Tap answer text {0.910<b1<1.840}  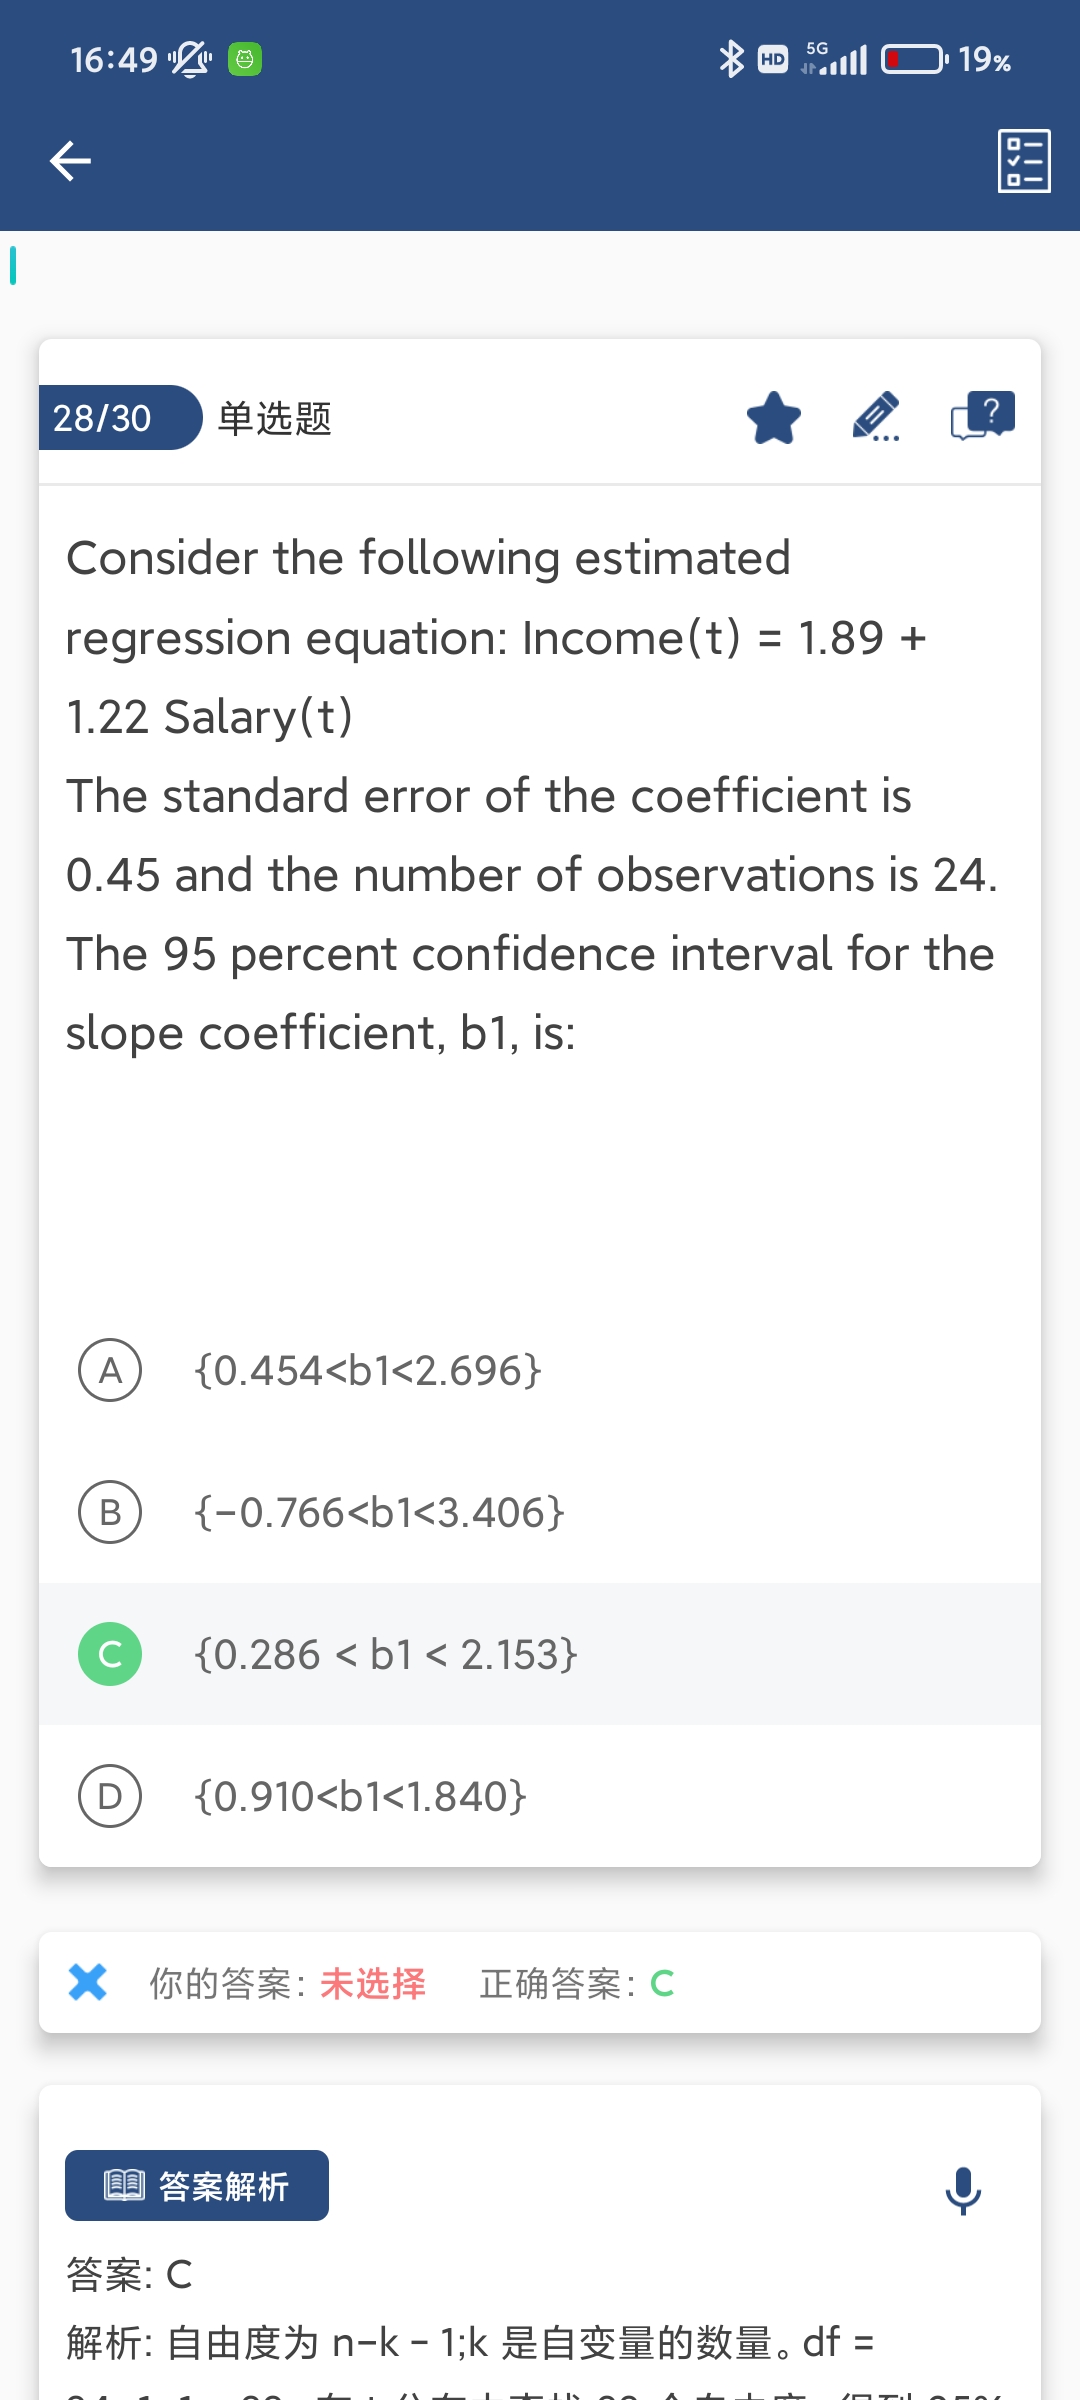360,1796
